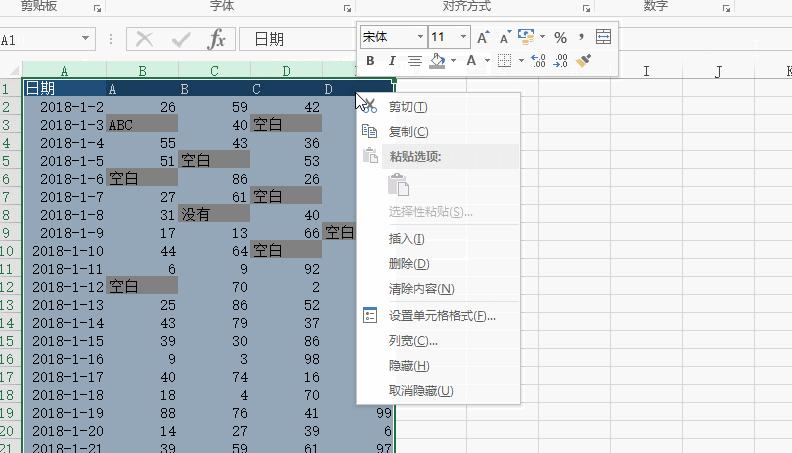Open the Name Box dropdown arrow
Screen dimensions: 792x453
point(85,38)
